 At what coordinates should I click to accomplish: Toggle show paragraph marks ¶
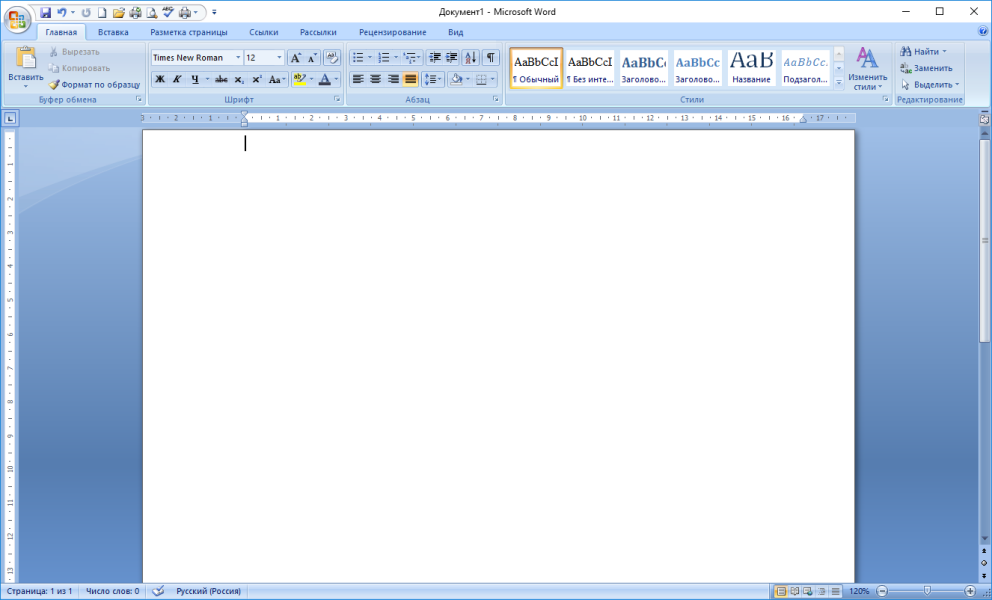pos(491,58)
